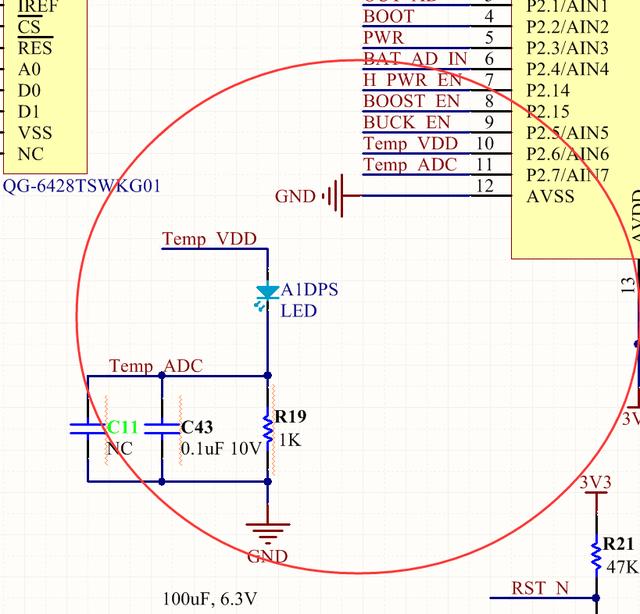This screenshot has width=640, height=614.
Task: Click the junction dot below R19 above ground
Action: pyautogui.click(x=268, y=482)
